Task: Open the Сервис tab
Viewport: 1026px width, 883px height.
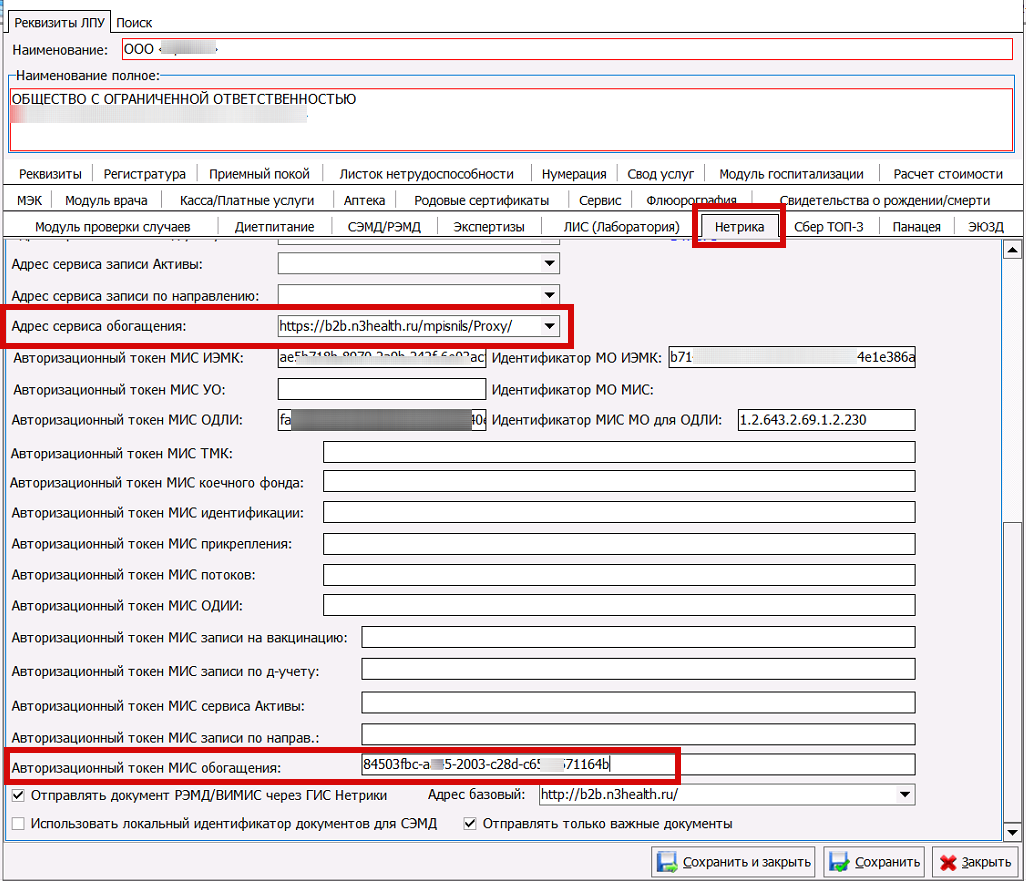Action: coord(600,200)
